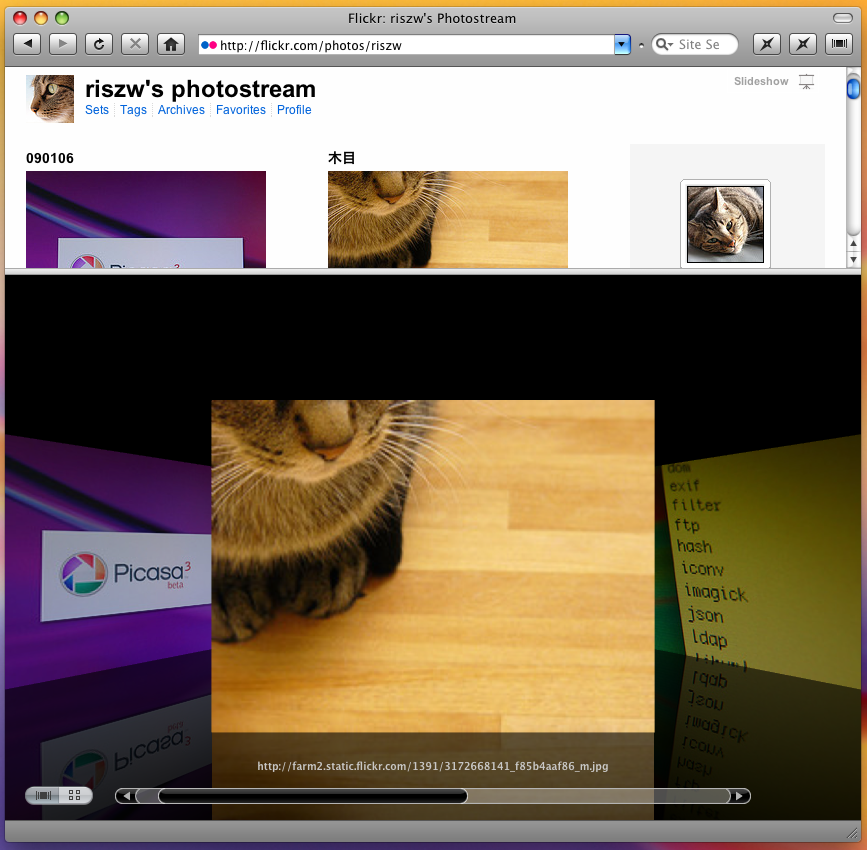
Task: Click the cover flow horizontal scroll thumb
Action: pos(312,796)
